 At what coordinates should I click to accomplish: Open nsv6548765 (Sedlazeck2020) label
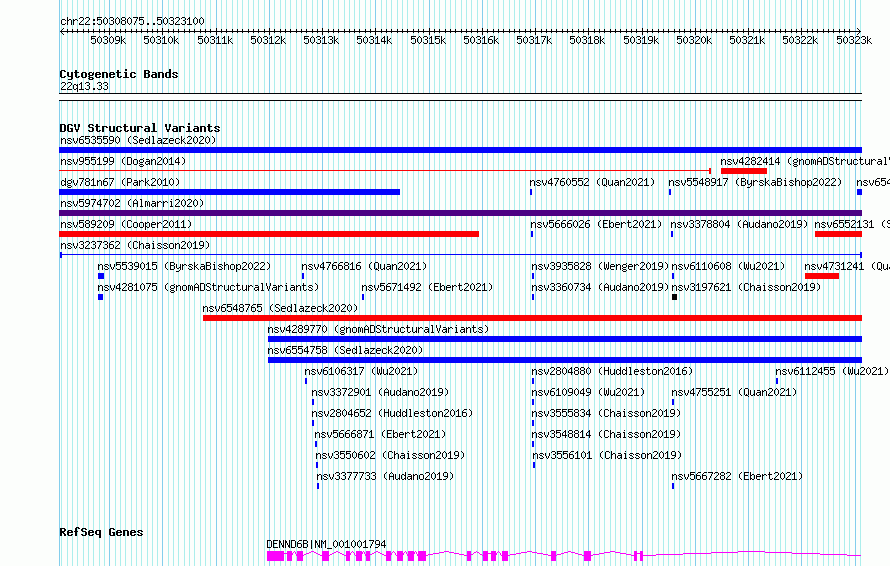pos(280,308)
